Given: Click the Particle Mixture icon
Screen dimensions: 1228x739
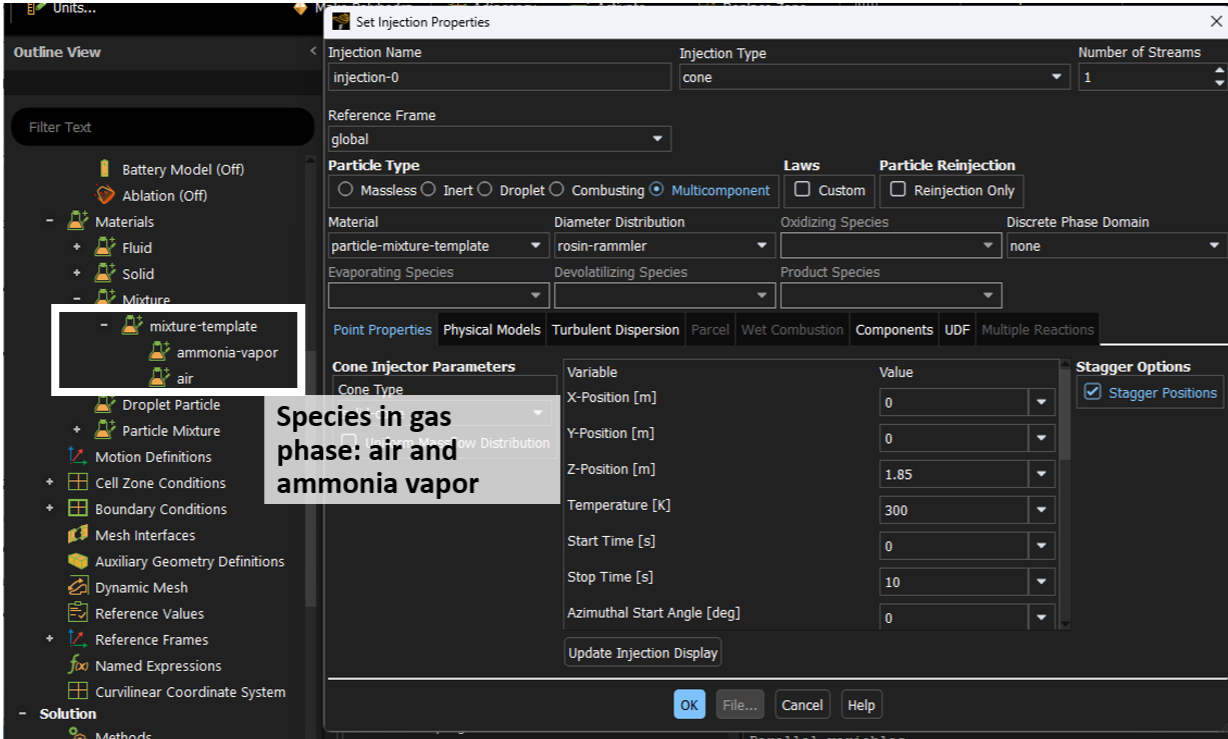Looking at the screenshot, I should tap(105, 430).
